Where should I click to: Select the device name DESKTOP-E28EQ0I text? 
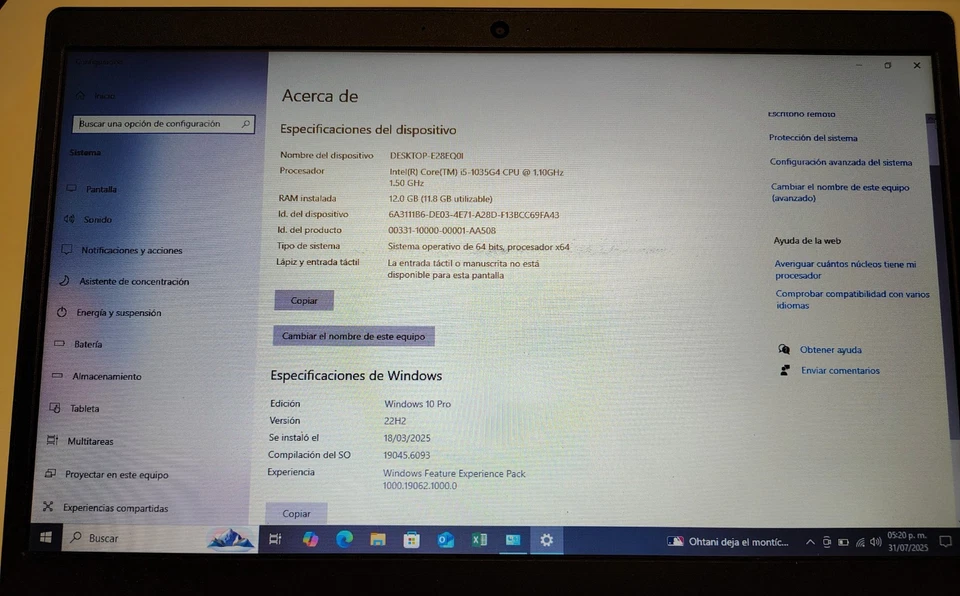[x=427, y=156]
